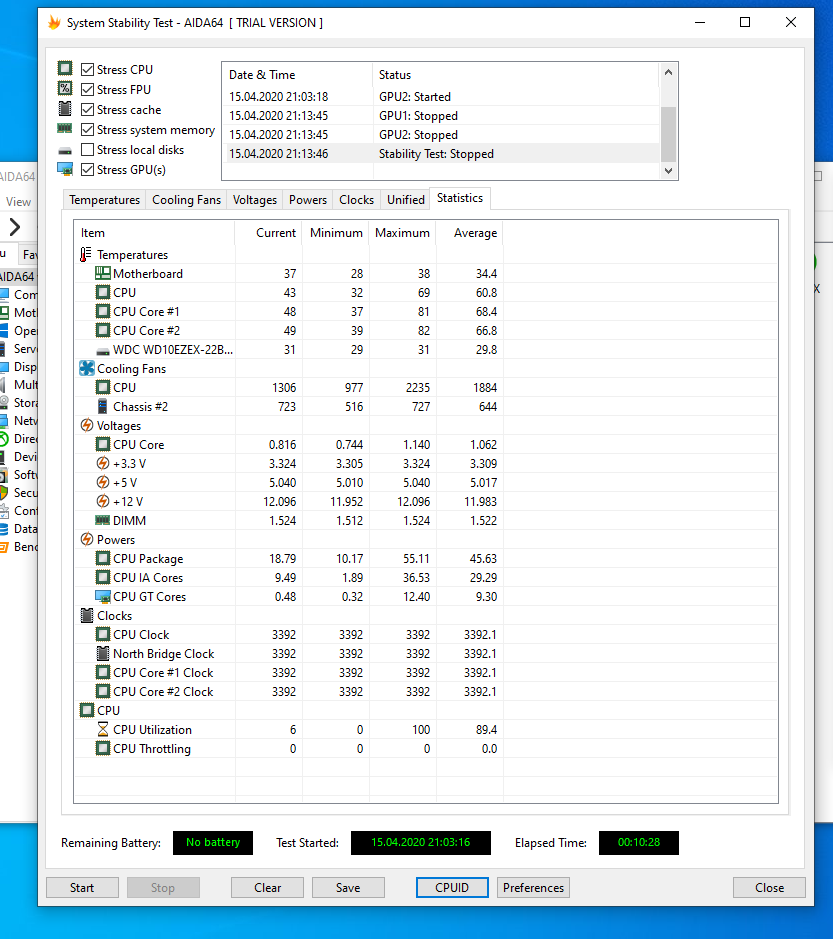Toggle the Stress GPU(s) checkbox
Viewport: 833px width, 939px height.
(87, 169)
